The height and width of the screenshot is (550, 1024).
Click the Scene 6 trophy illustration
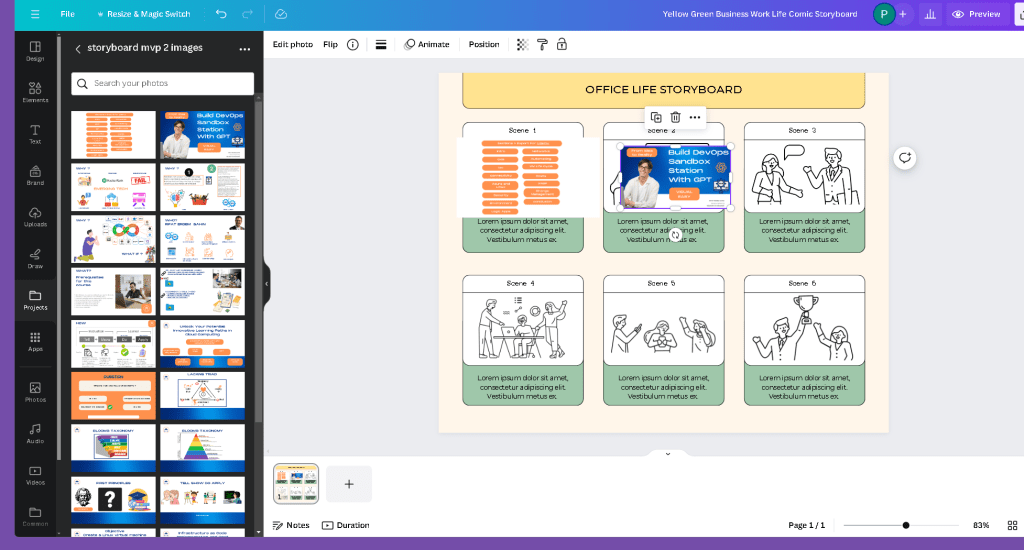coord(805,329)
